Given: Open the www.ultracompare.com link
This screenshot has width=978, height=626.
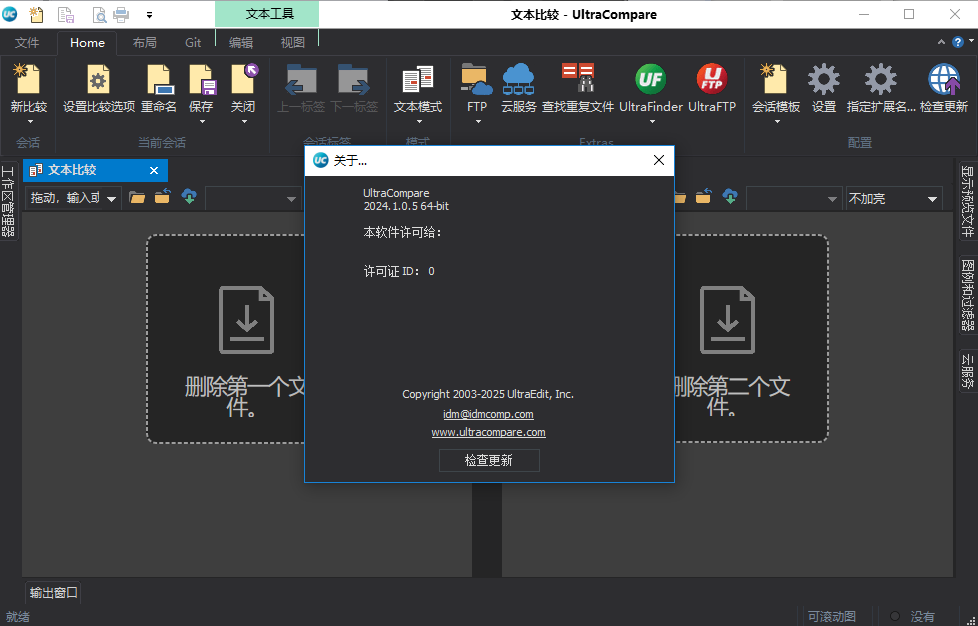Looking at the screenshot, I should [x=489, y=432].
